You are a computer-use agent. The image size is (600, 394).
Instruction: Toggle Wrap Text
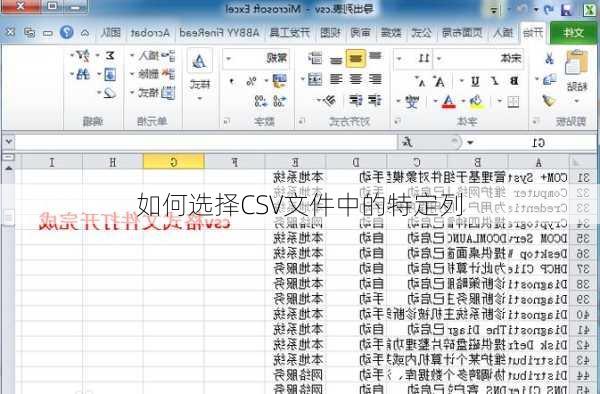click(x=315, y=58)
